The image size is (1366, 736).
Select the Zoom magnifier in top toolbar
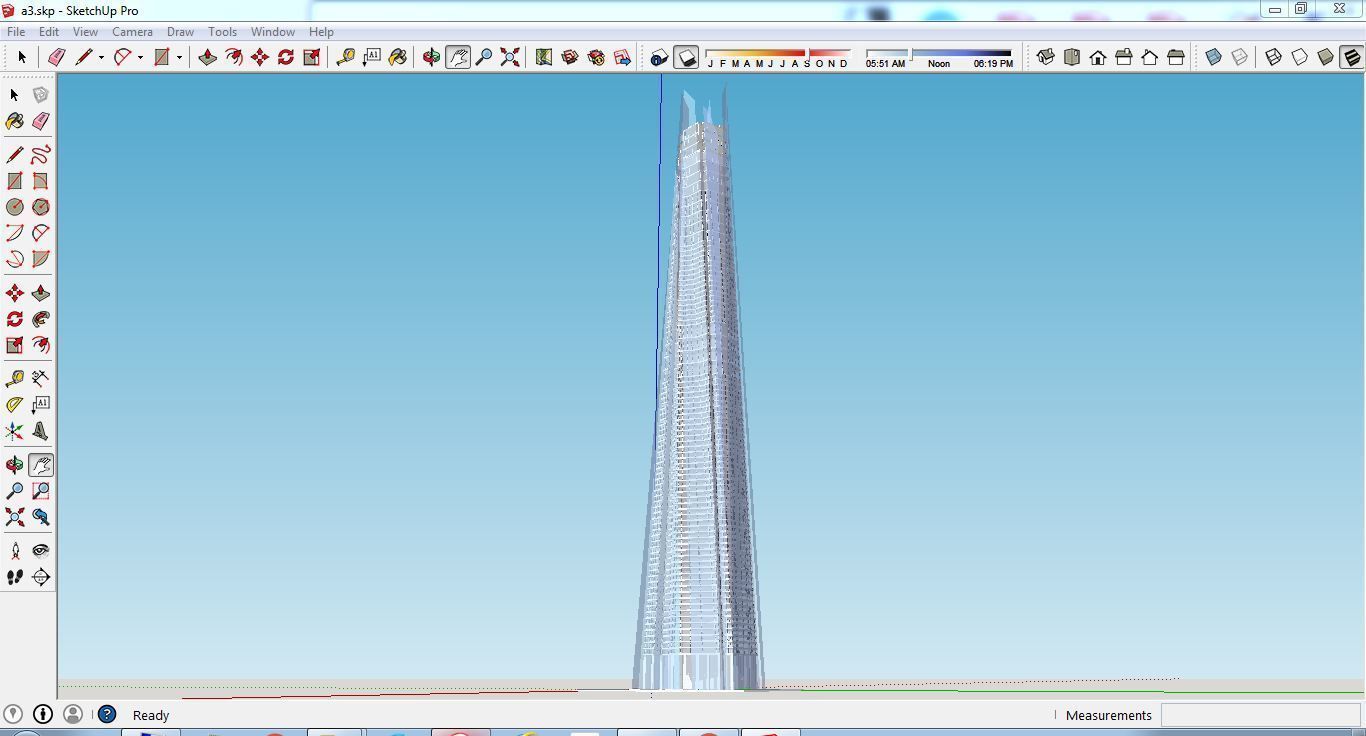coord(483,58)
